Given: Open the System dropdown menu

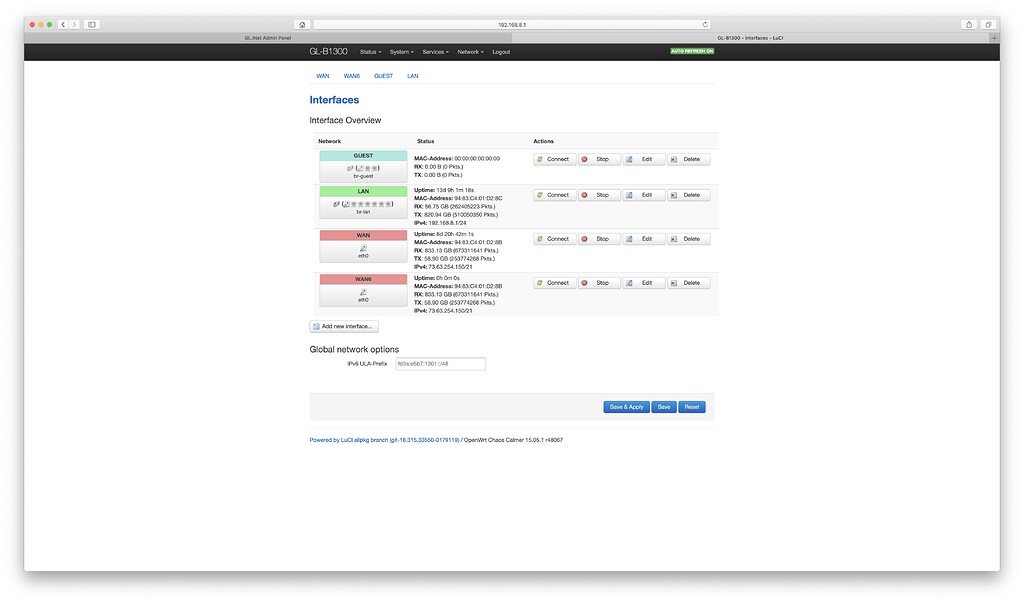Looking at the screenshot, I should 401,51.
